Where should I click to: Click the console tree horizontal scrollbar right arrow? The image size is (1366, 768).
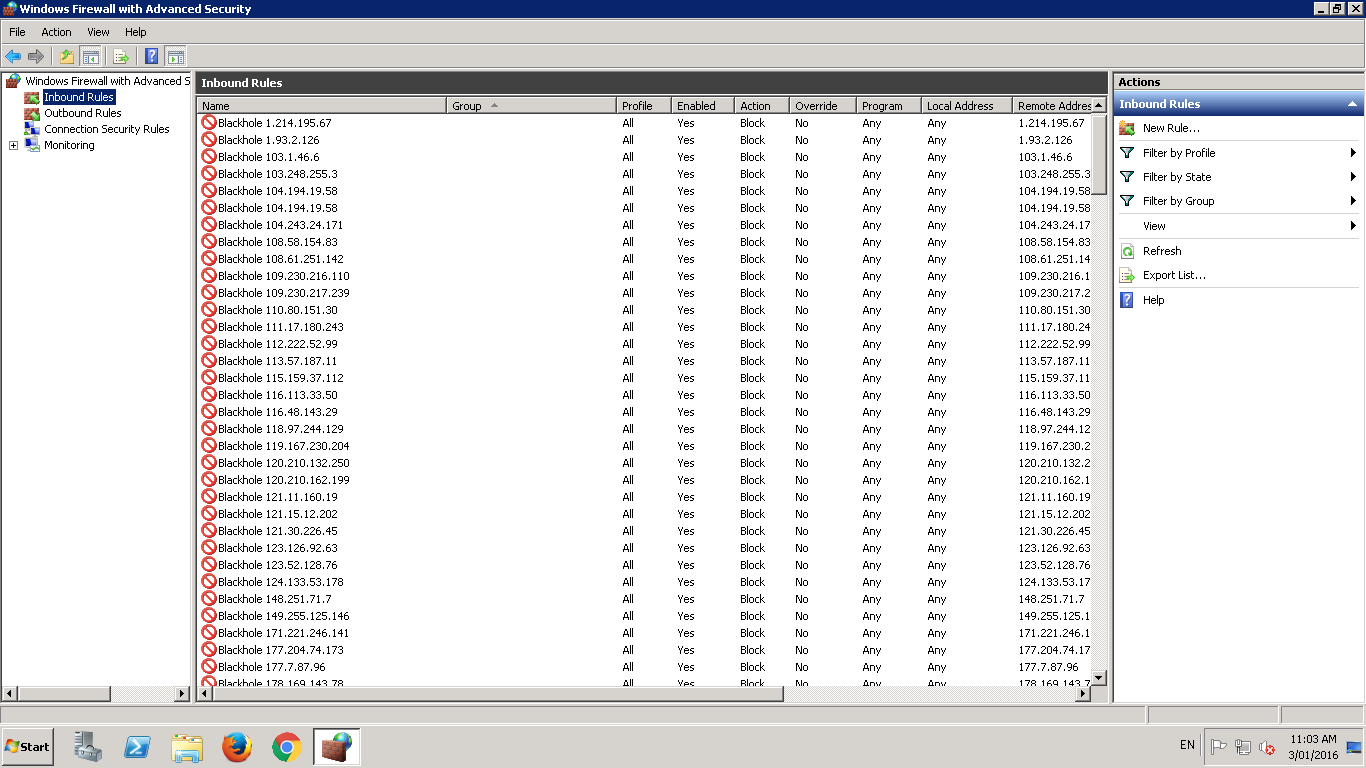click(182, 693)
